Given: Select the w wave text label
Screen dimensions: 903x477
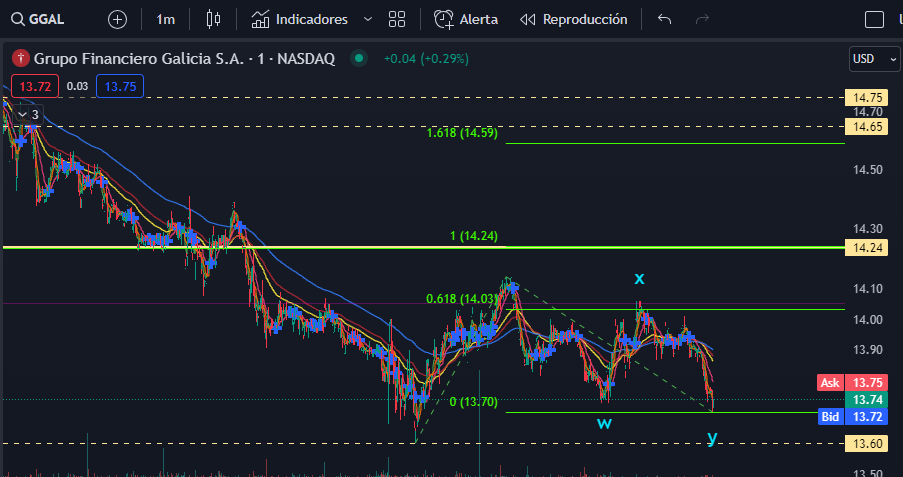Looking at the screenshot, I should tap(604, 423).
